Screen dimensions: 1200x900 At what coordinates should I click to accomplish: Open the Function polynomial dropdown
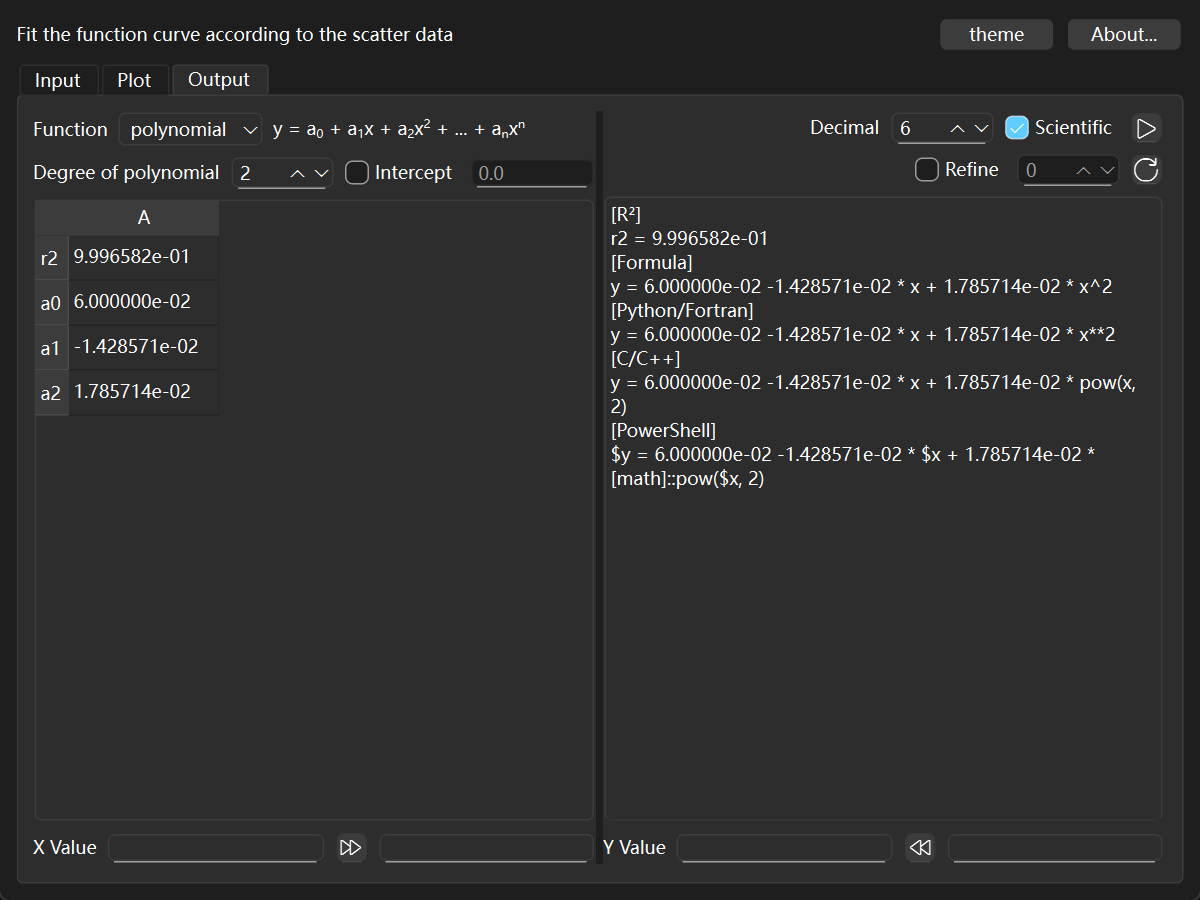click(190, 130)
